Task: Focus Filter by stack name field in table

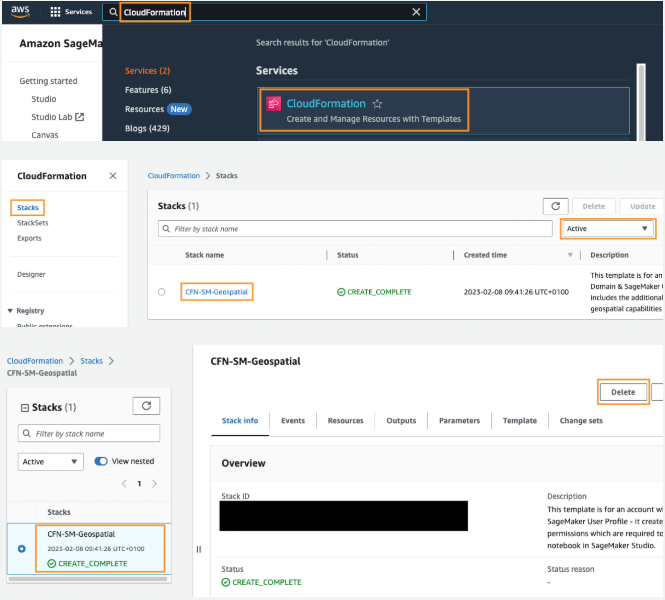Action: 355,229
